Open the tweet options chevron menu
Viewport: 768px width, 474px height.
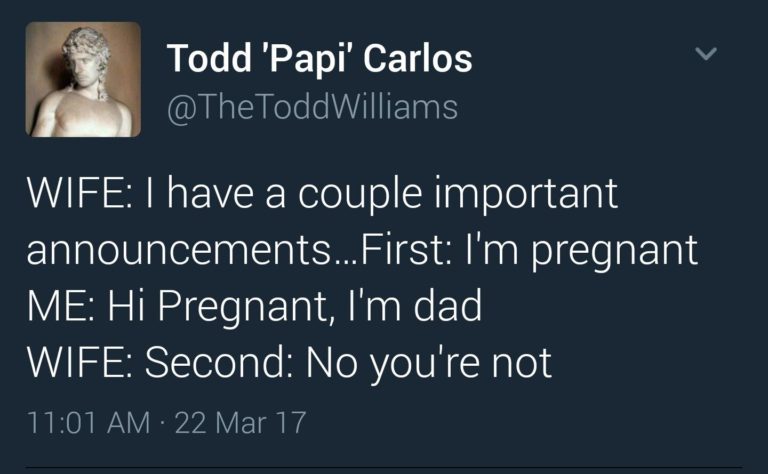[x=706, y=53]
